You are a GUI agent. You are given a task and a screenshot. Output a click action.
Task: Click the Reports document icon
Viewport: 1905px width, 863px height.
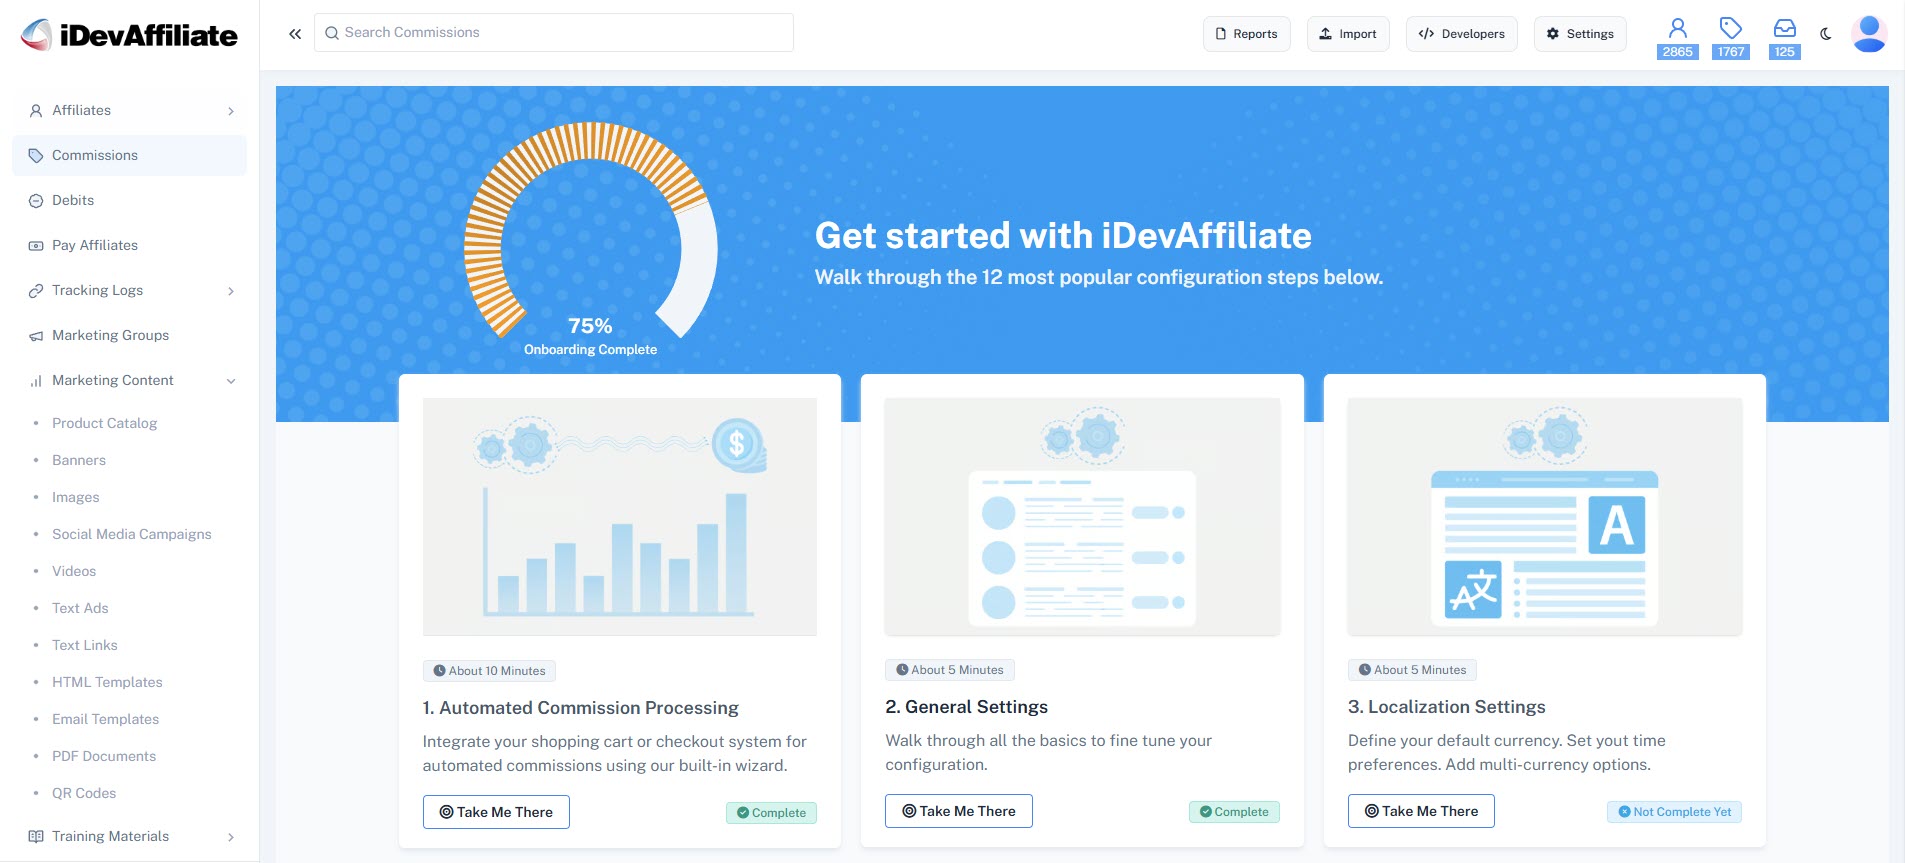pyautogui.click(x=1221, y=34)
